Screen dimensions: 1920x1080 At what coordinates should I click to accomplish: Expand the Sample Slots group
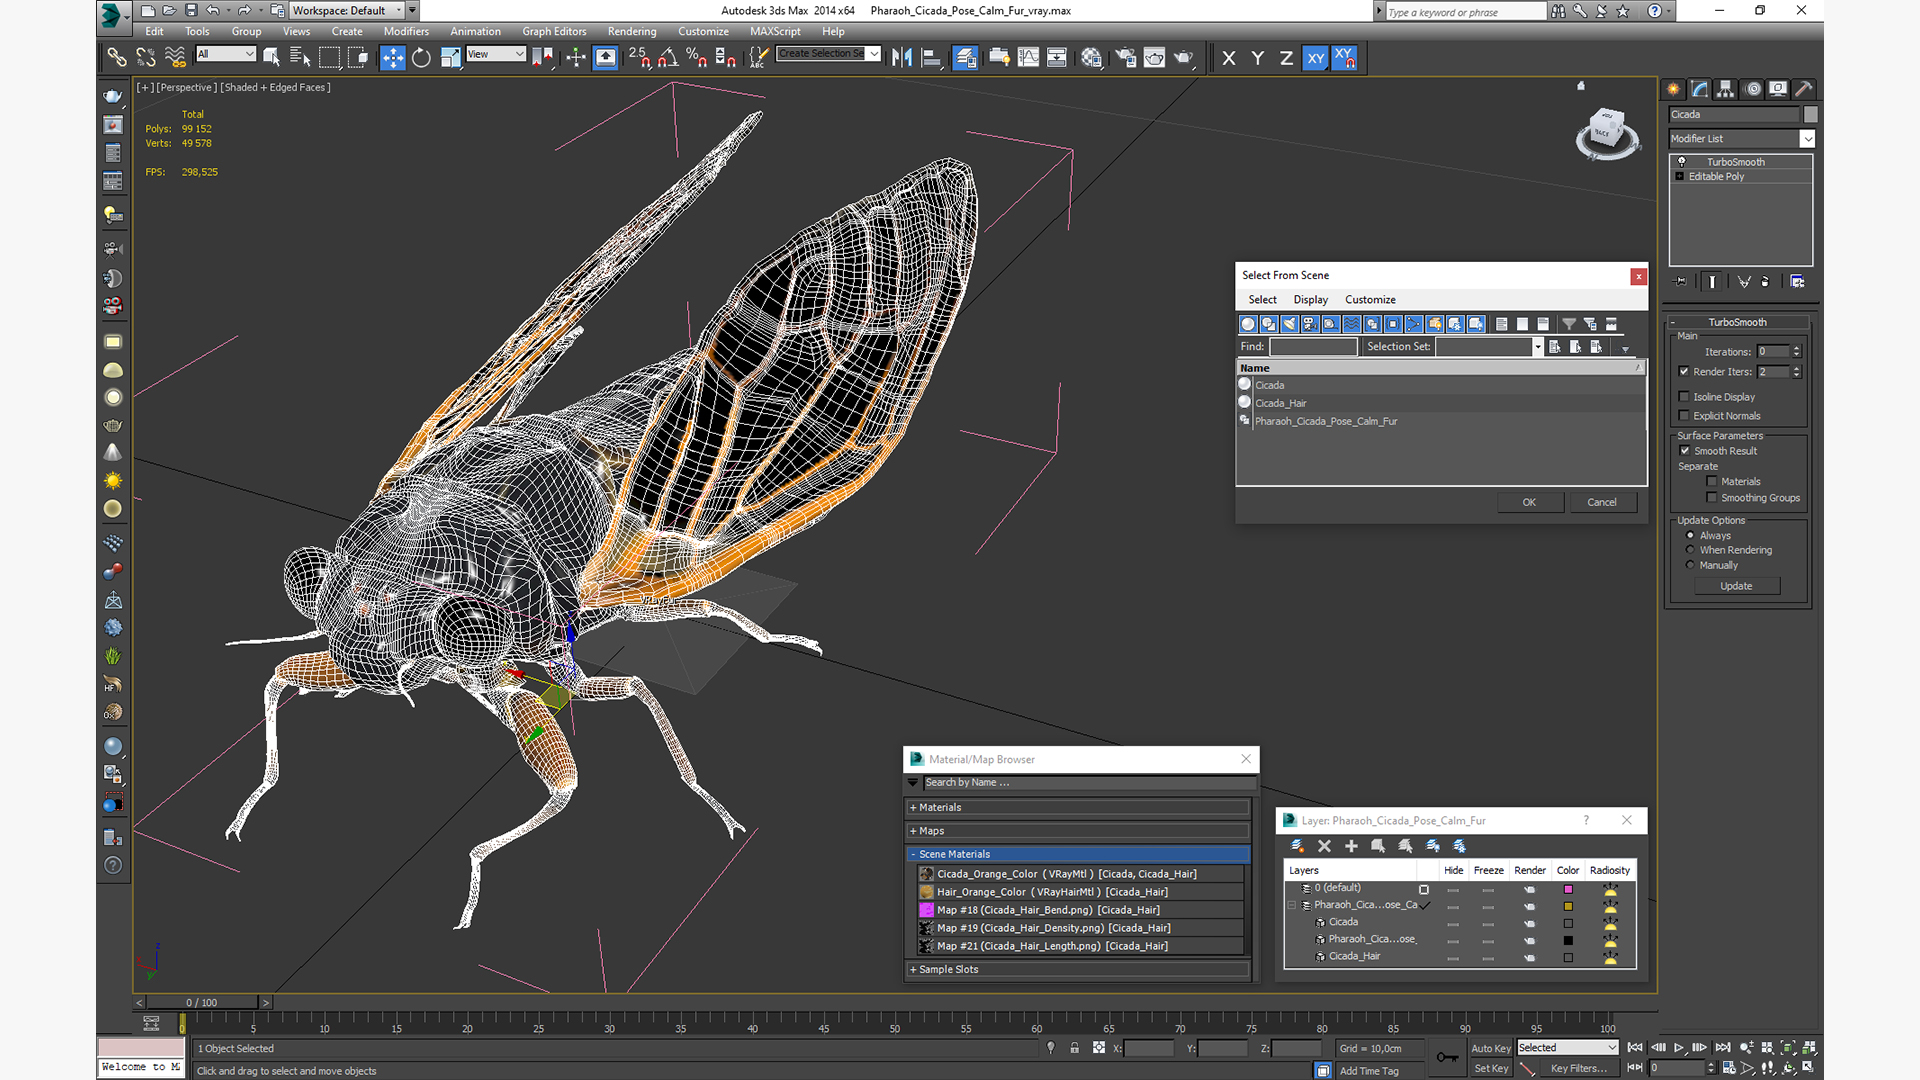(x=1078, y=970)
